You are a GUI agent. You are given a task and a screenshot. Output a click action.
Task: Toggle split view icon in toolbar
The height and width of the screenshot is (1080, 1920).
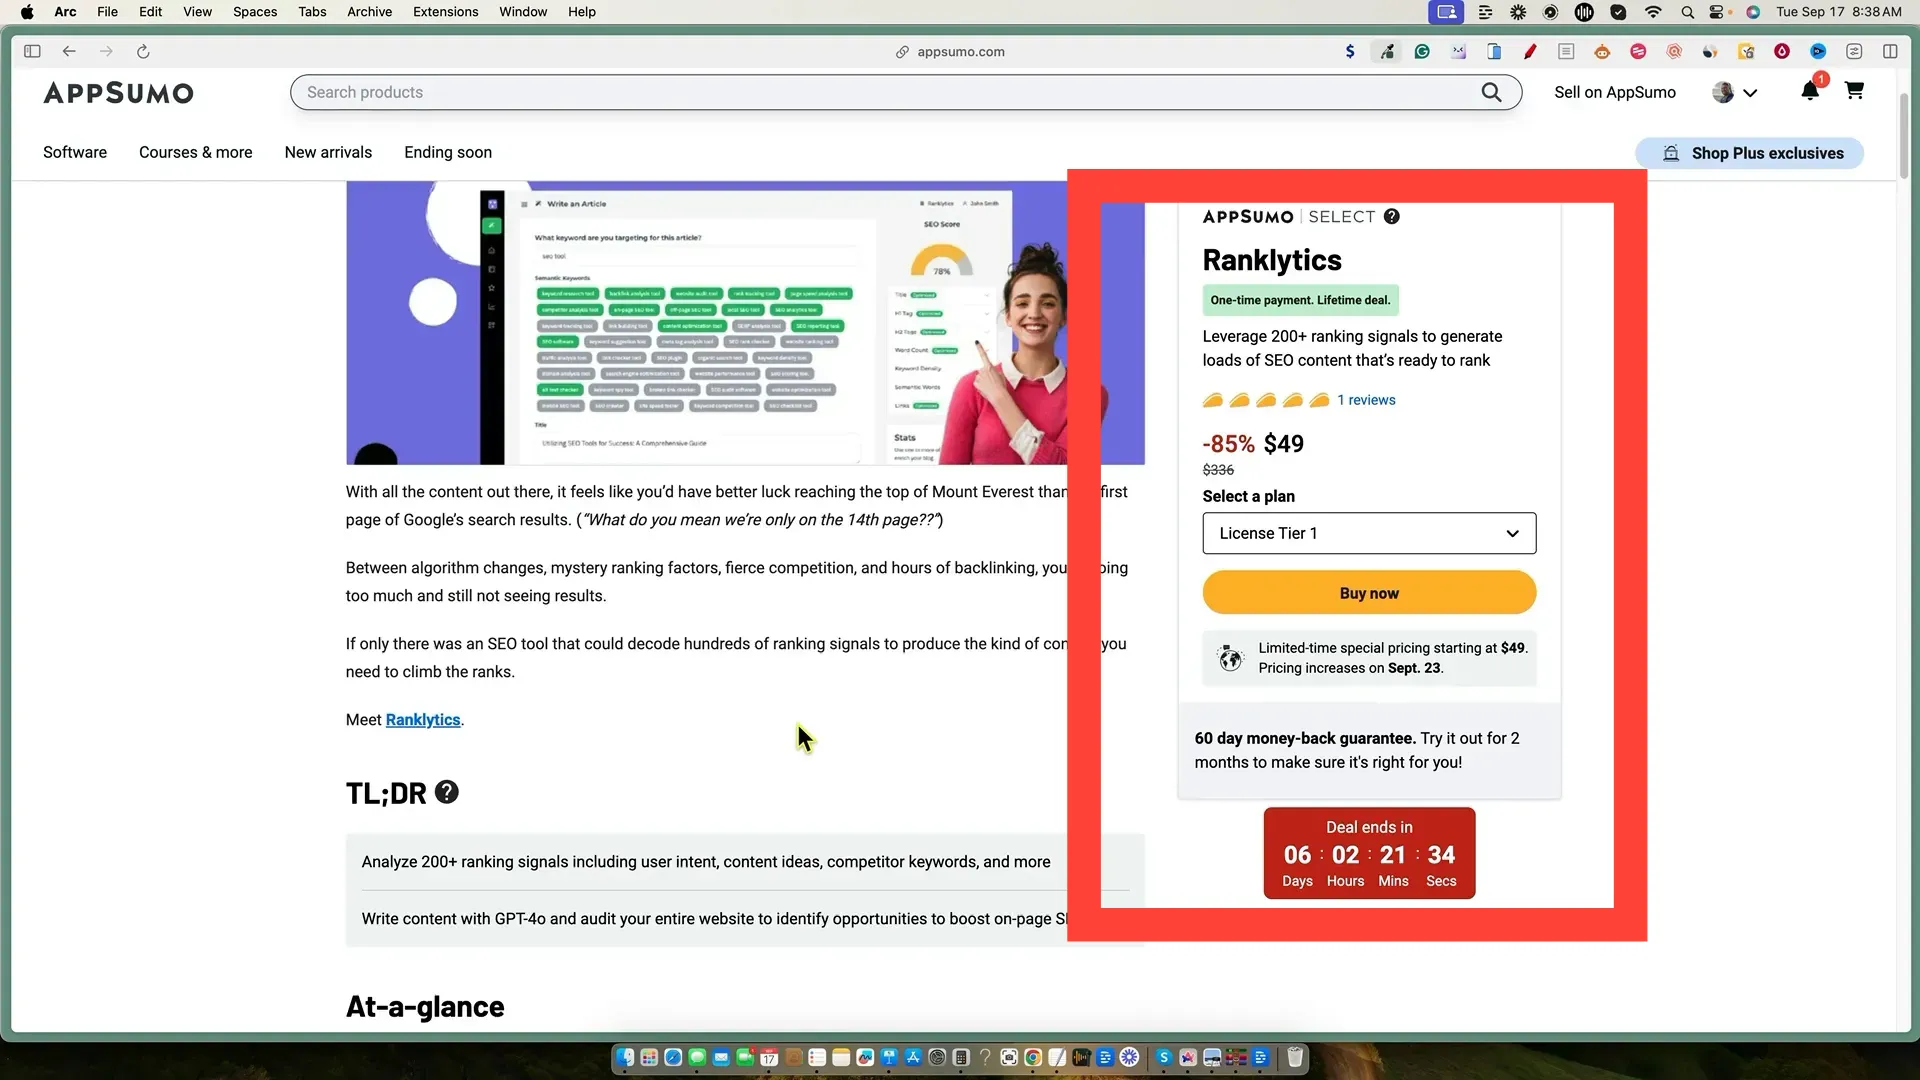tap(1890, 52)
